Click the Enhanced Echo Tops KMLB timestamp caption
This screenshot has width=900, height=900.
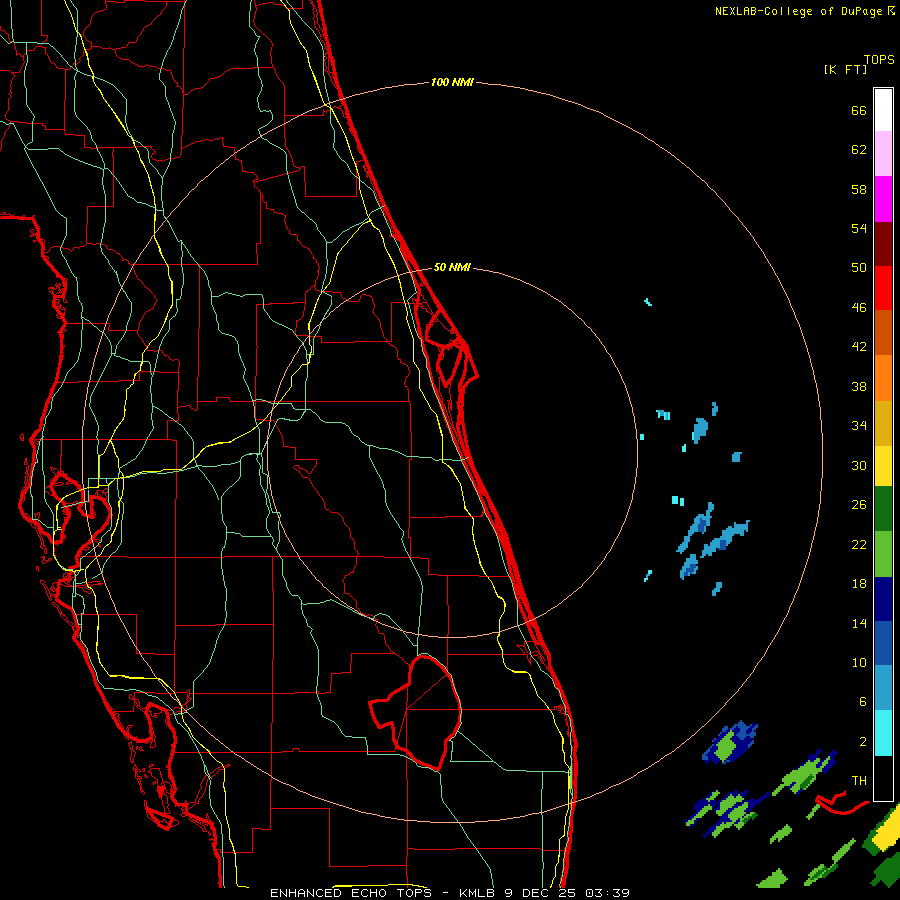450,893
